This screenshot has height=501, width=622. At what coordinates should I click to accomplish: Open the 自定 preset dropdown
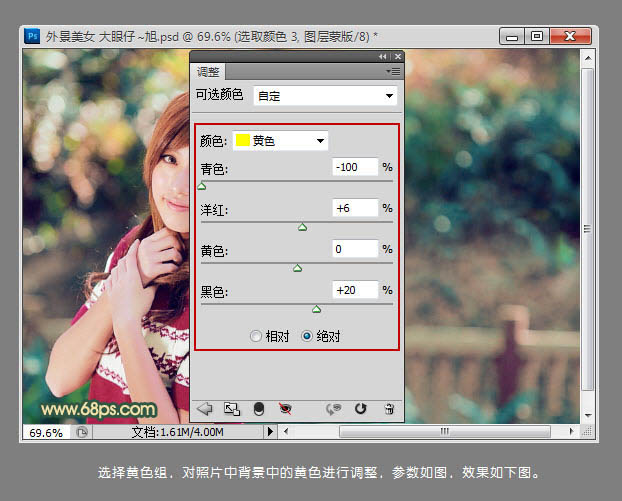[x=325, y=96]
